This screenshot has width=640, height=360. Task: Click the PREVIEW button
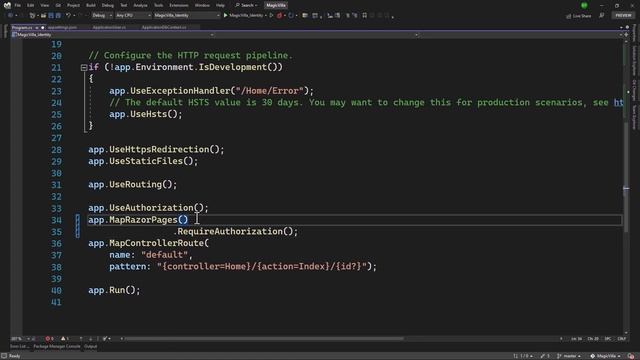click(x=623, y=16)
